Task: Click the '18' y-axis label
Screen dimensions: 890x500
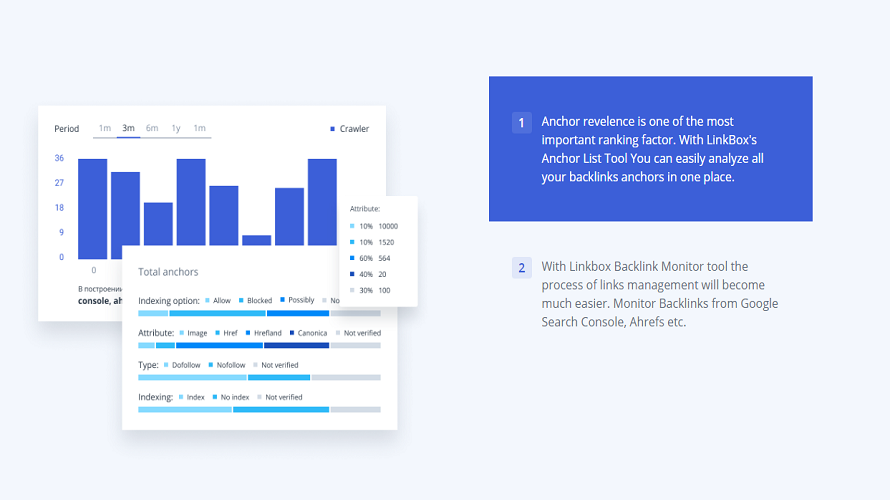Action: (x=59, y=208)
